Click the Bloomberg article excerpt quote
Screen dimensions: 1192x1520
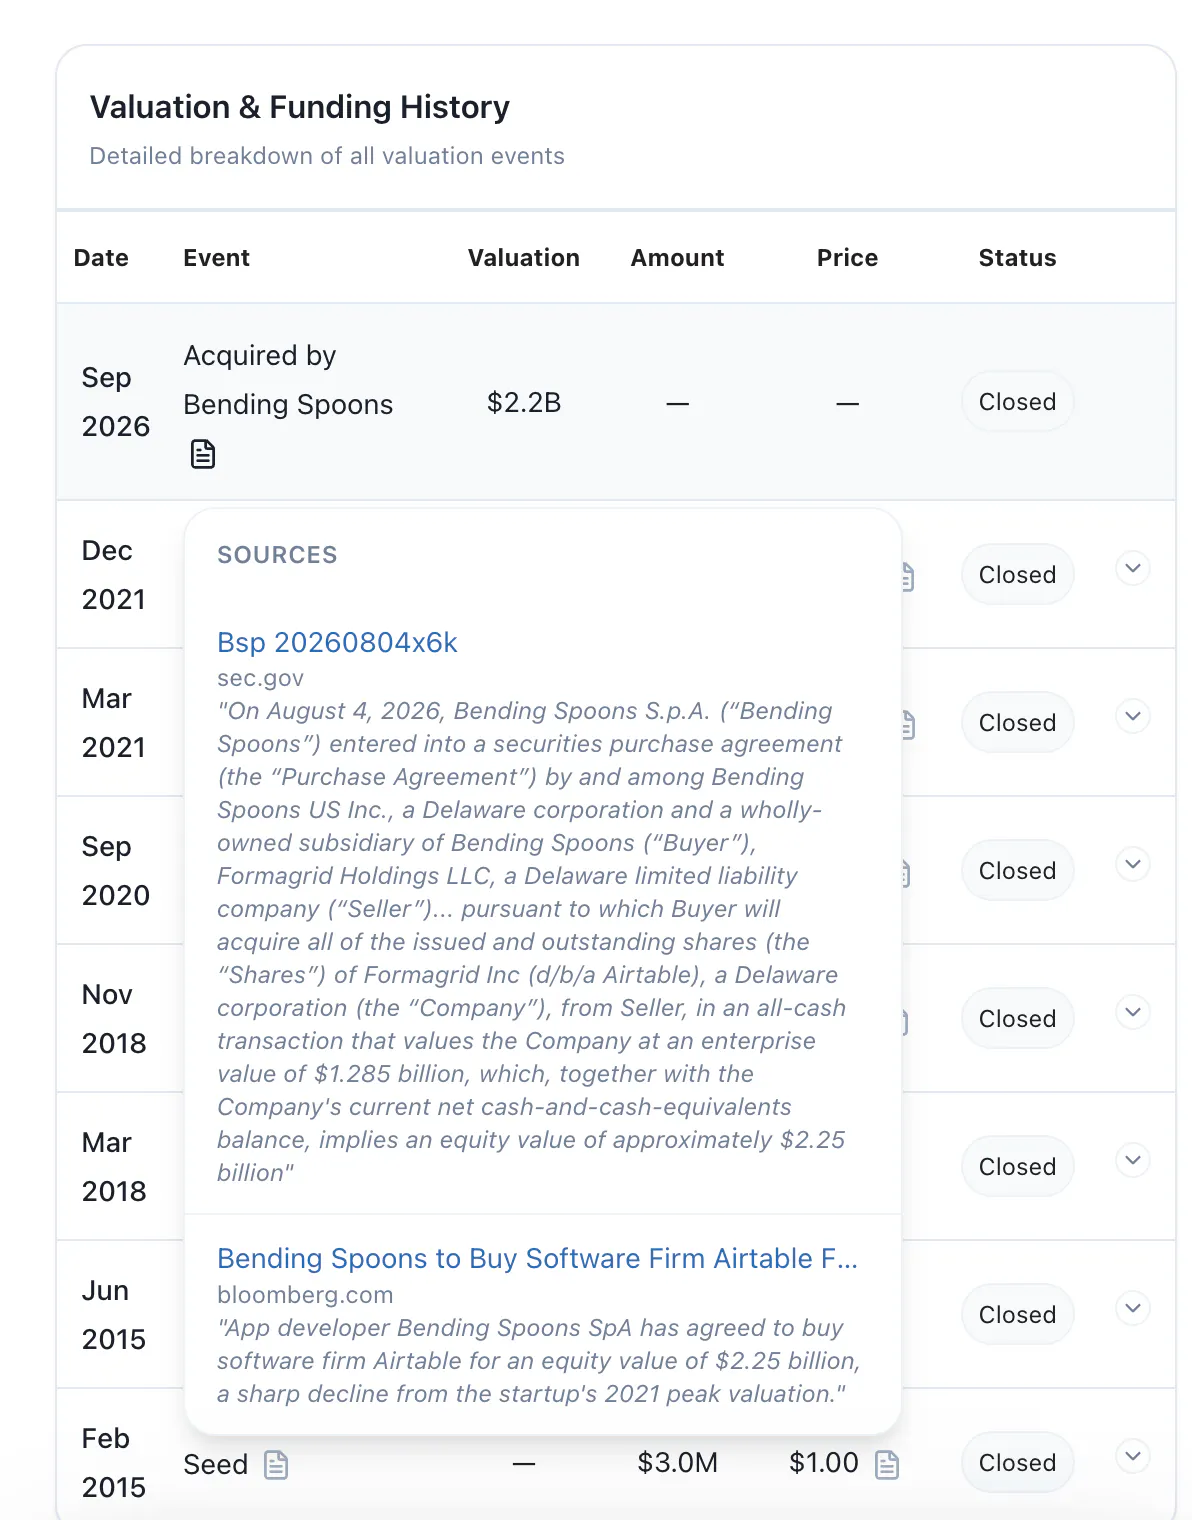point(539,1361)
